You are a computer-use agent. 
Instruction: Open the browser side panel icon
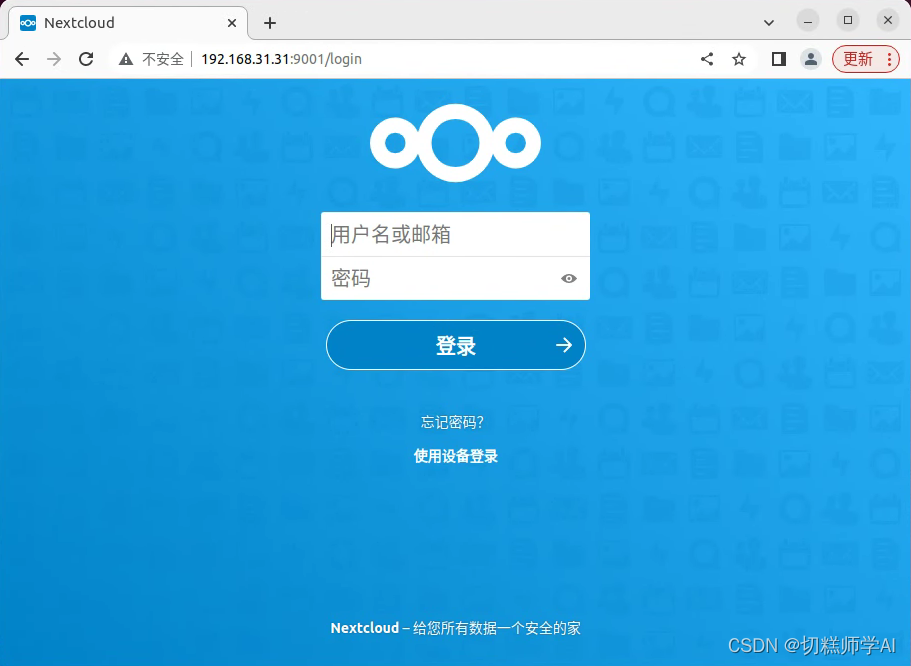[779, 59]
